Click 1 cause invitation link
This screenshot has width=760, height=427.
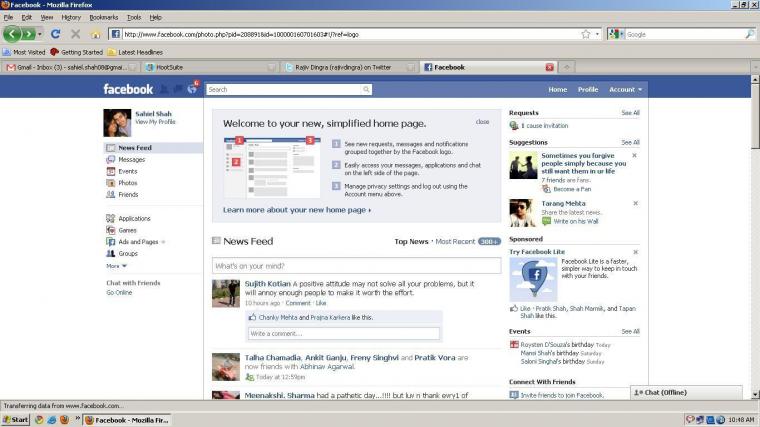coord(544,126)
